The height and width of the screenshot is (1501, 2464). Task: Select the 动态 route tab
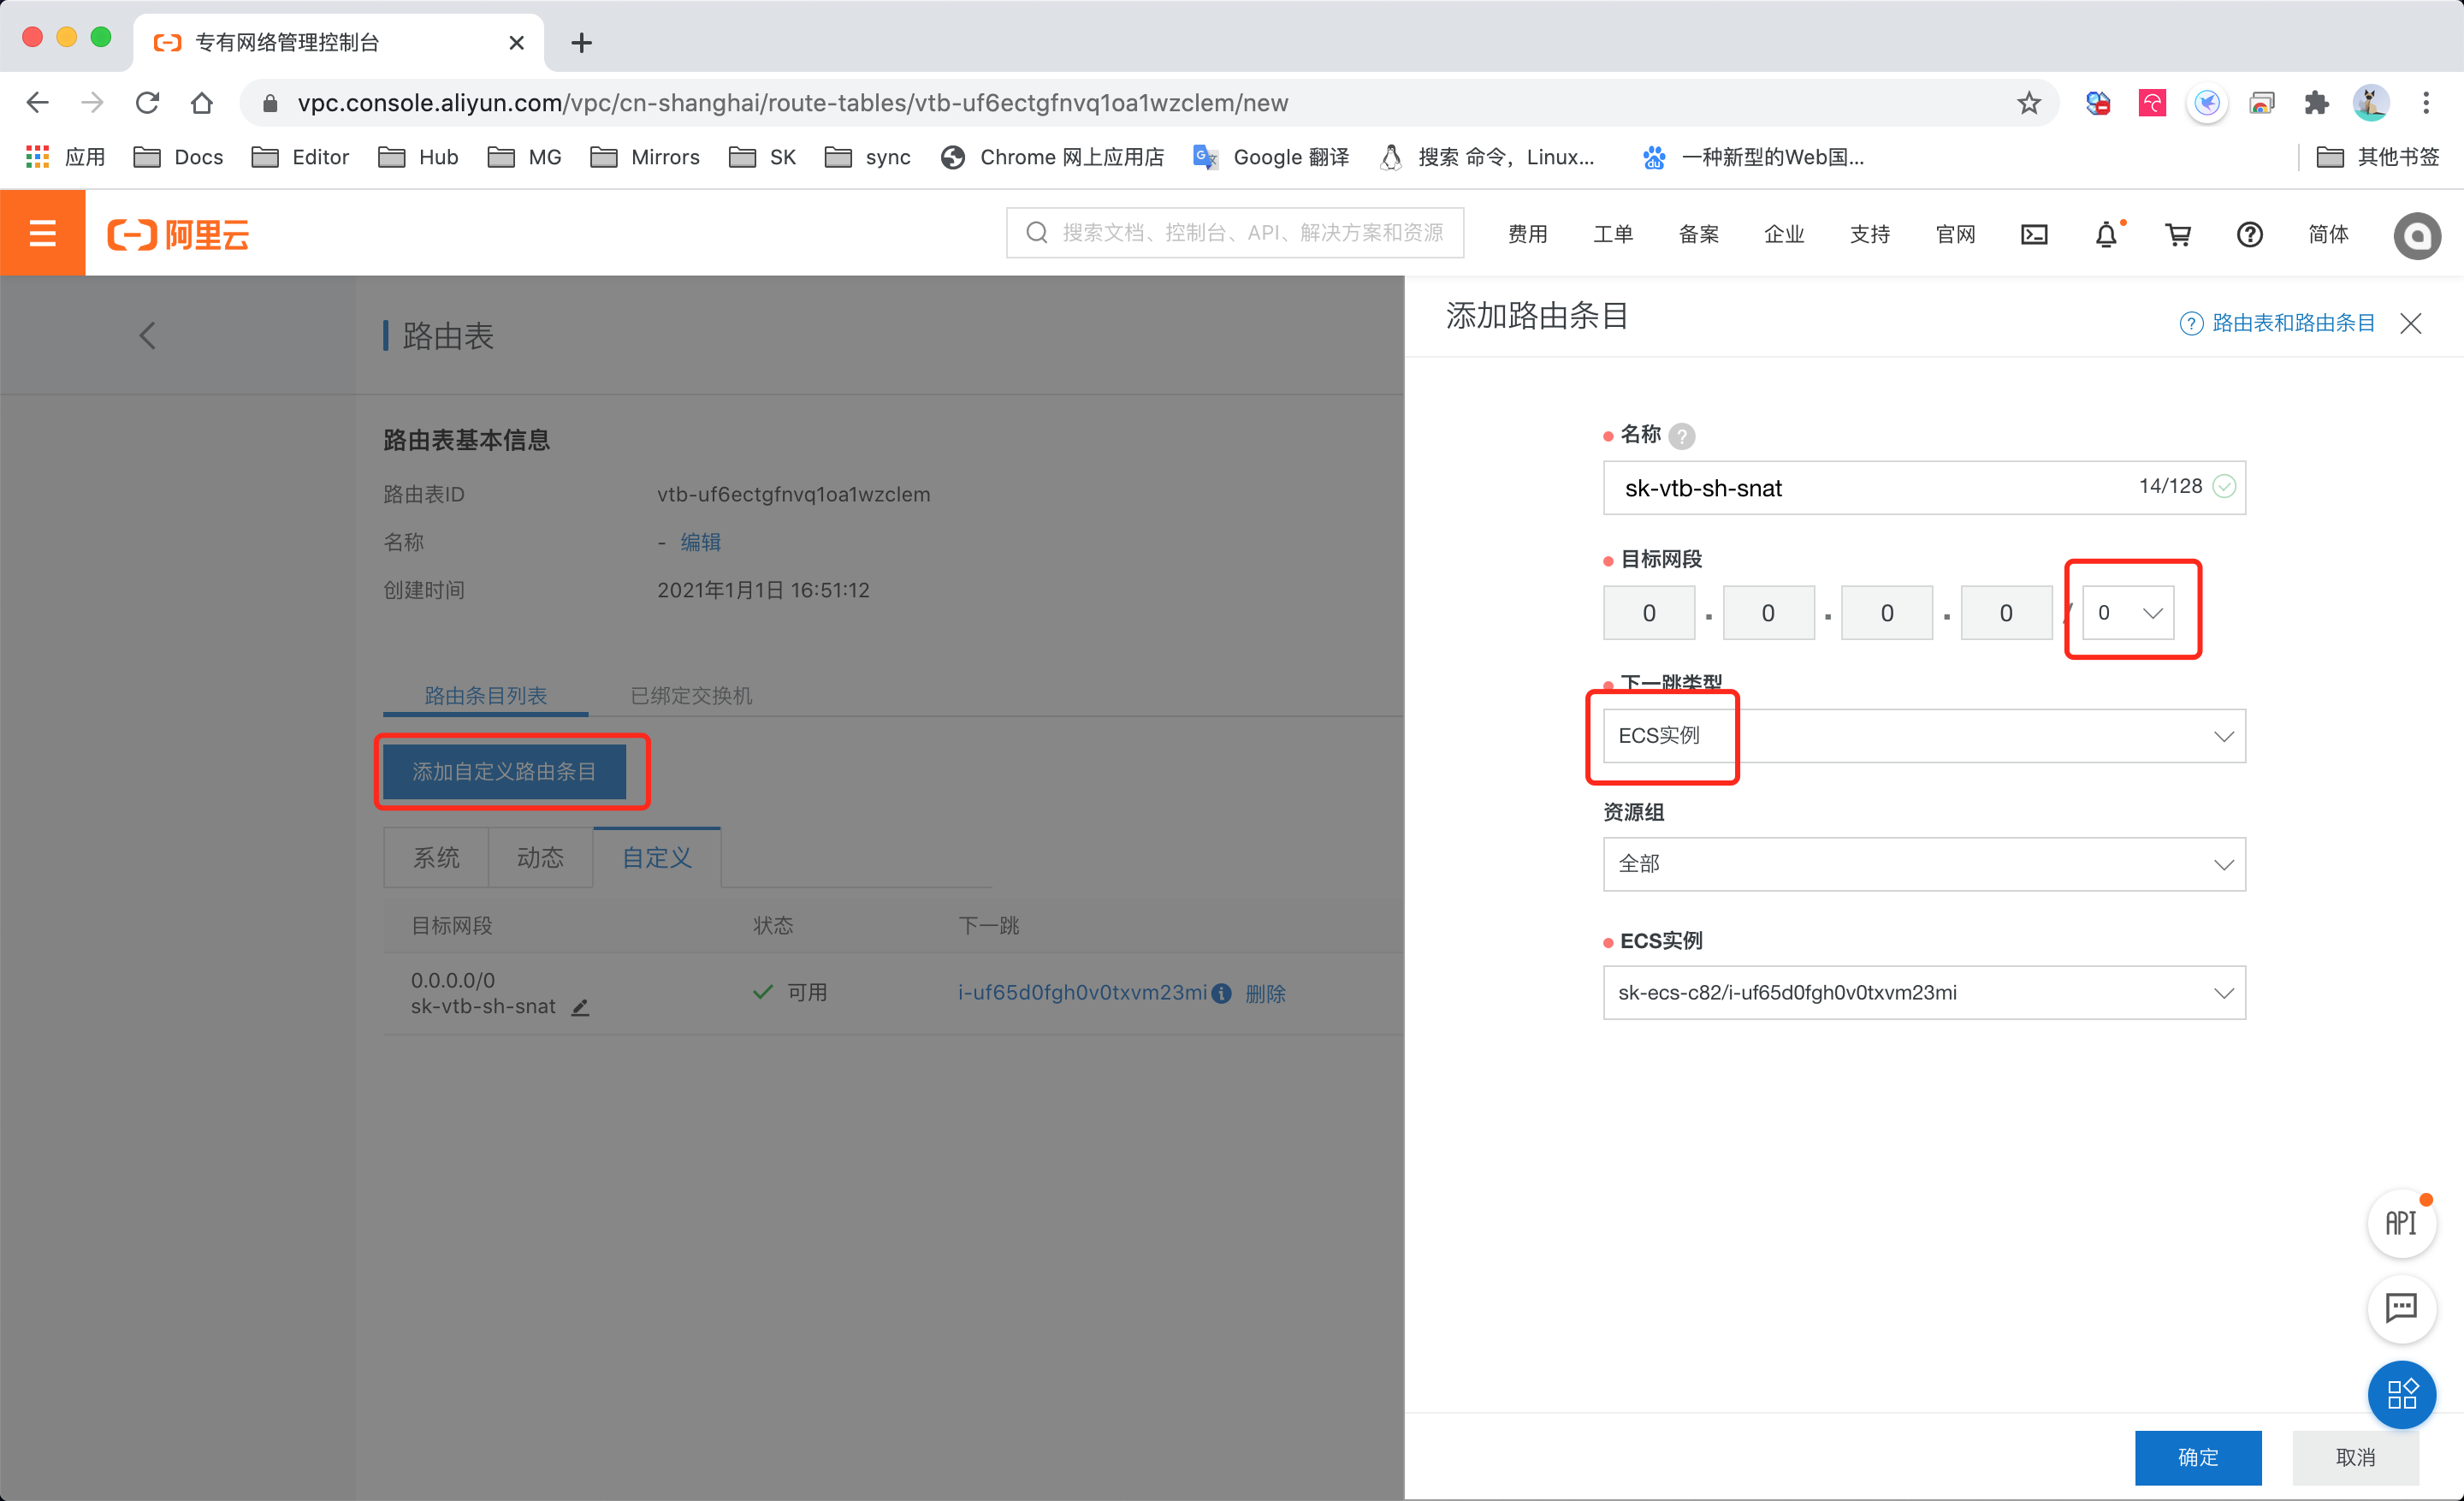pyautogui.click(x=540, y=858)
